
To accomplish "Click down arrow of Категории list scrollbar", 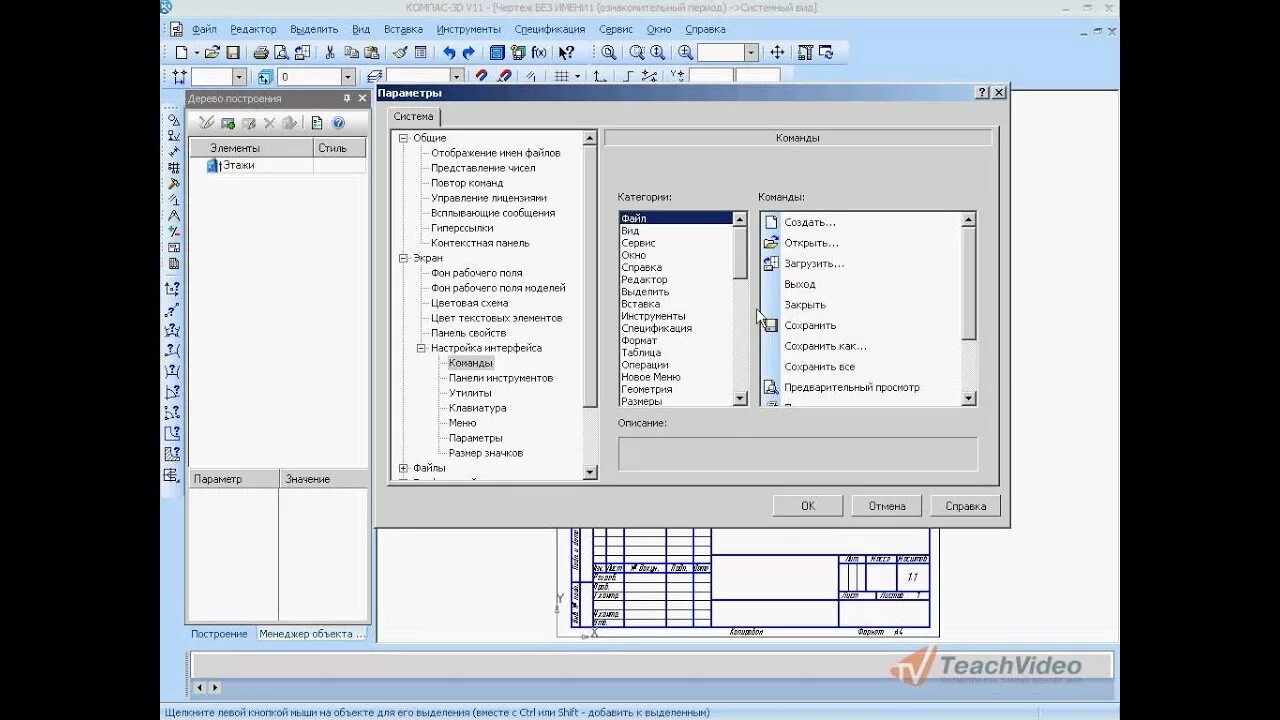I will 740,398.
